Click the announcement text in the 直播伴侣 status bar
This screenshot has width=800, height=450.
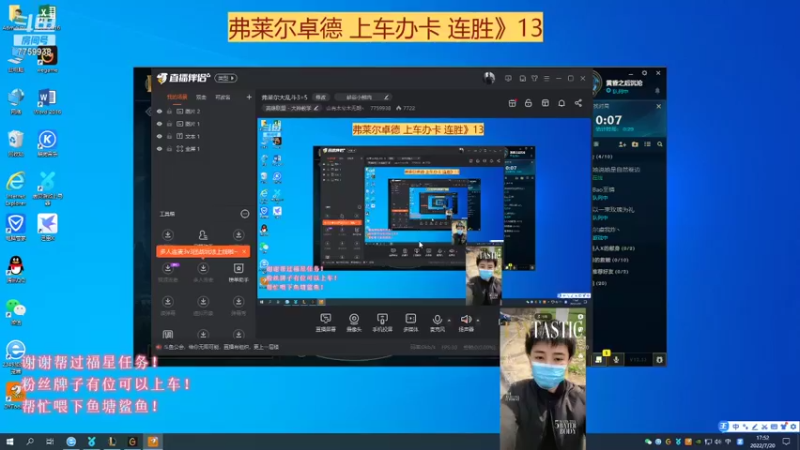coord(221,347)
